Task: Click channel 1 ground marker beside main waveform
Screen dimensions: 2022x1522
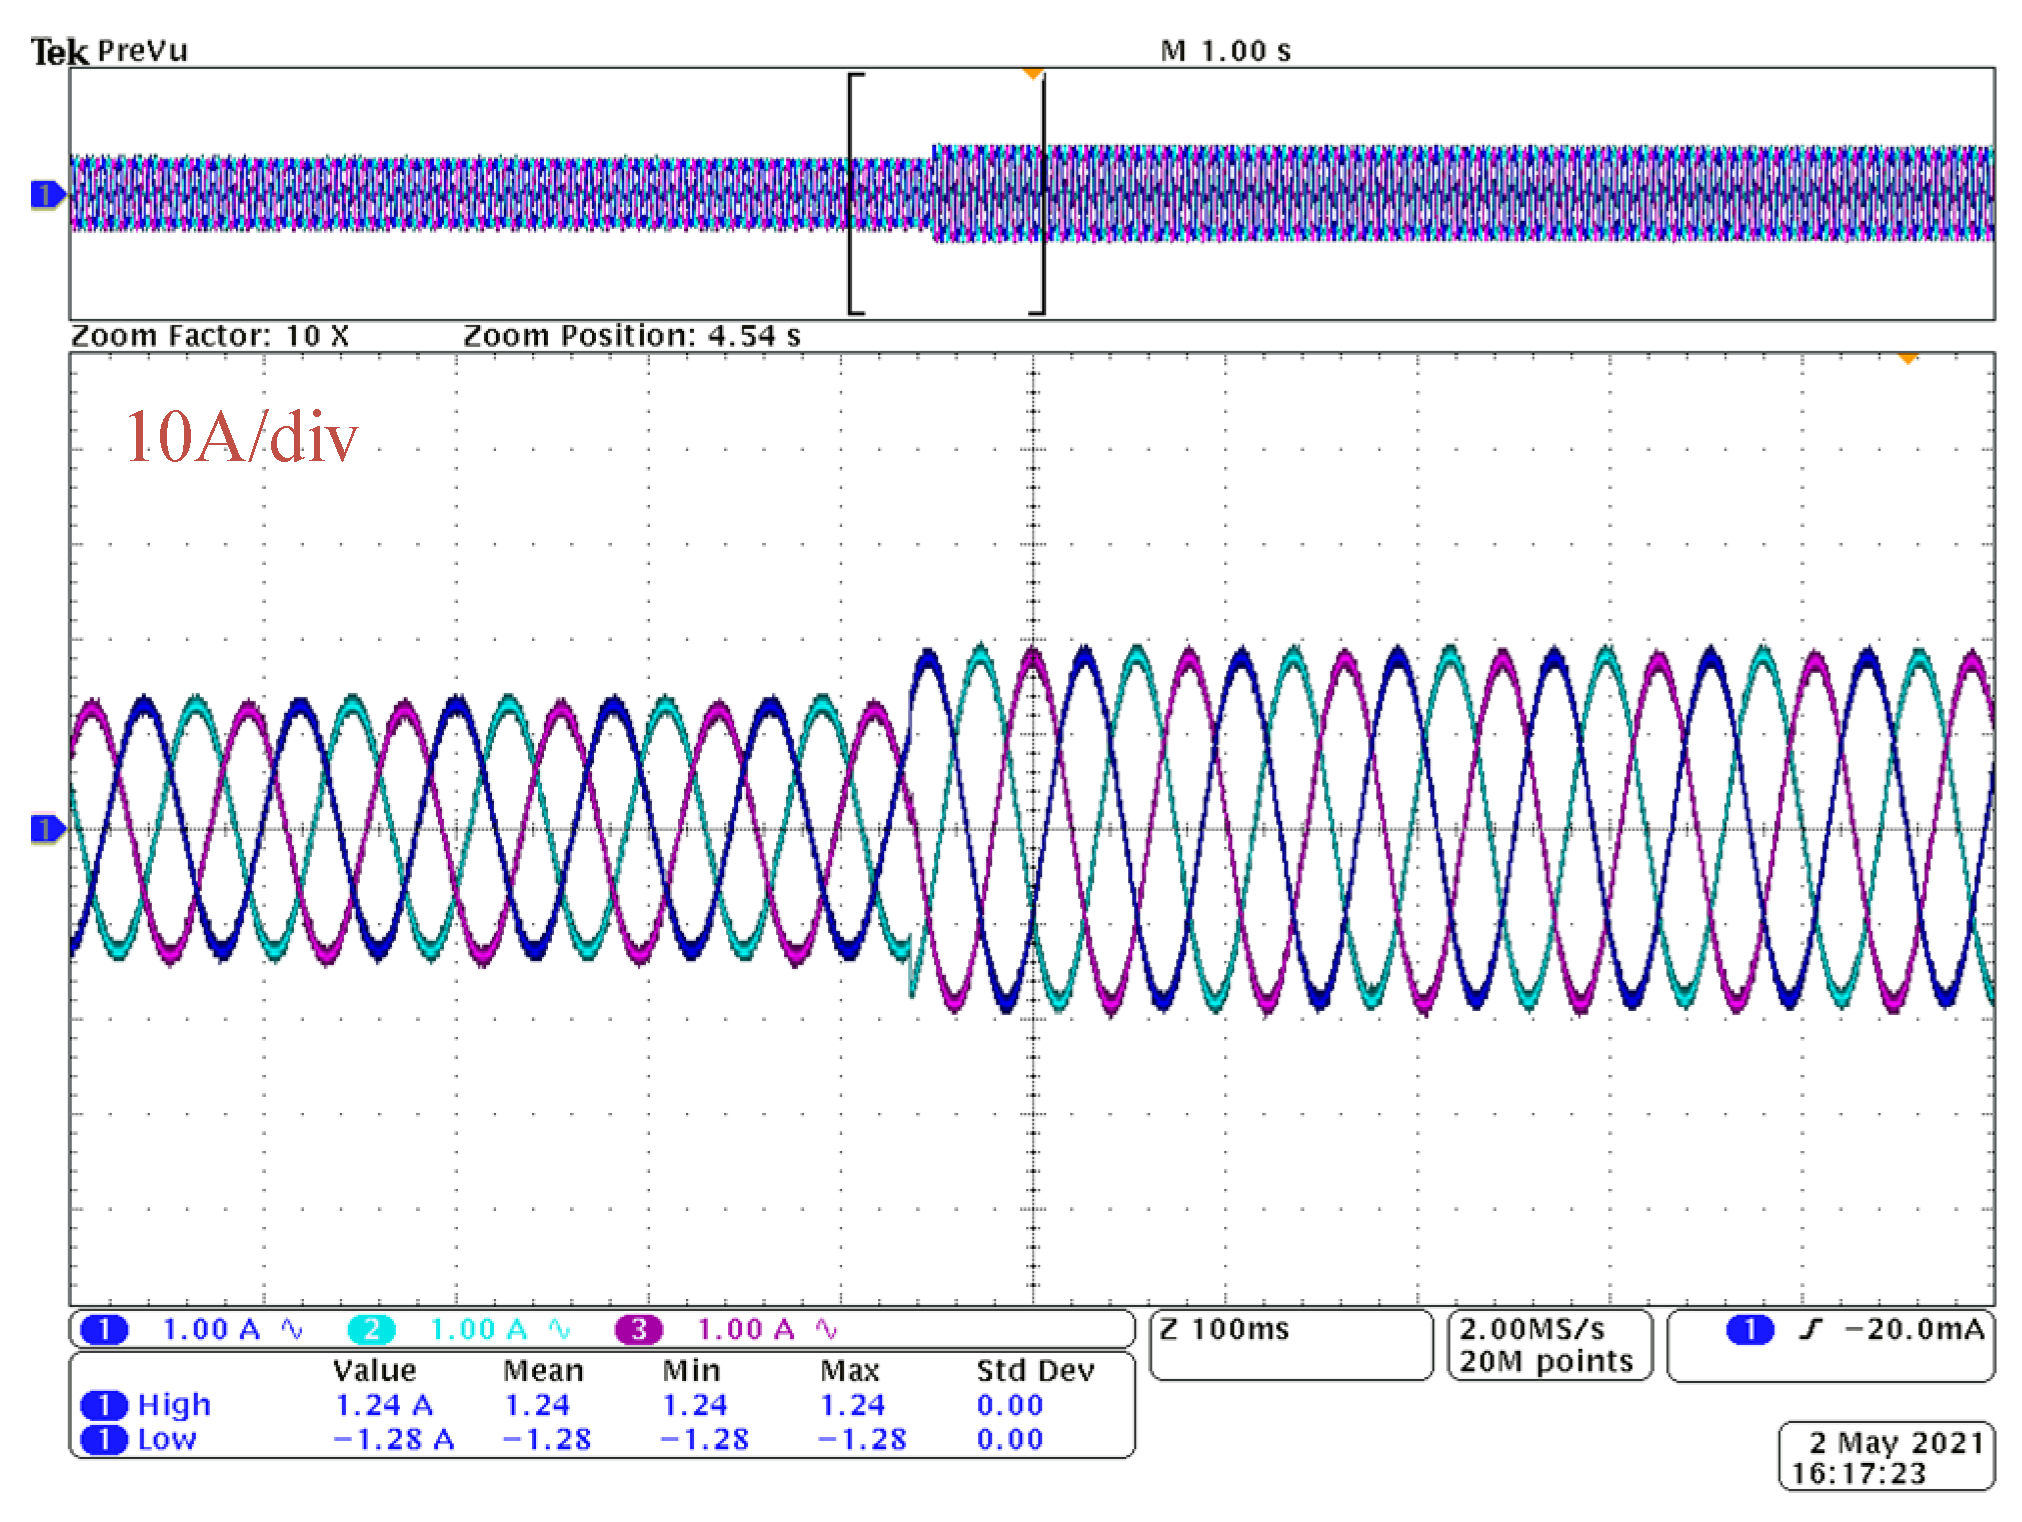Action: 47,829
